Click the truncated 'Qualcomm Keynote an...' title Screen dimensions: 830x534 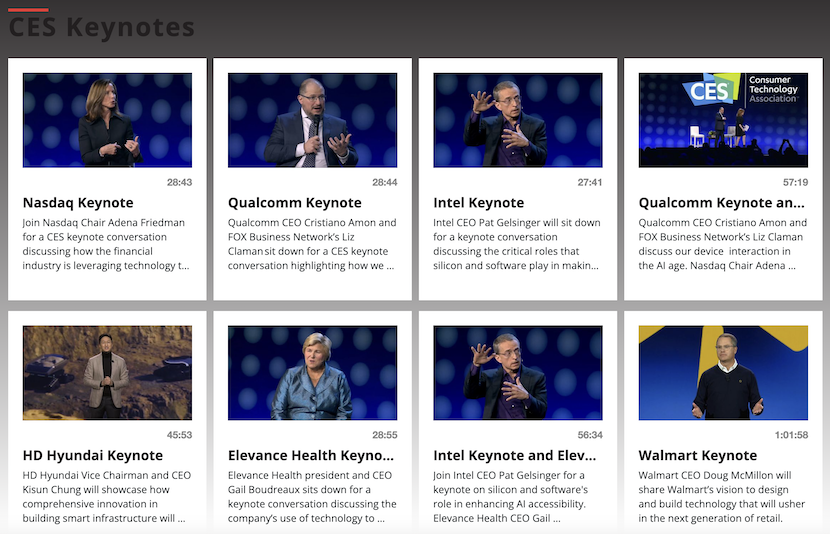coord(722,203)
